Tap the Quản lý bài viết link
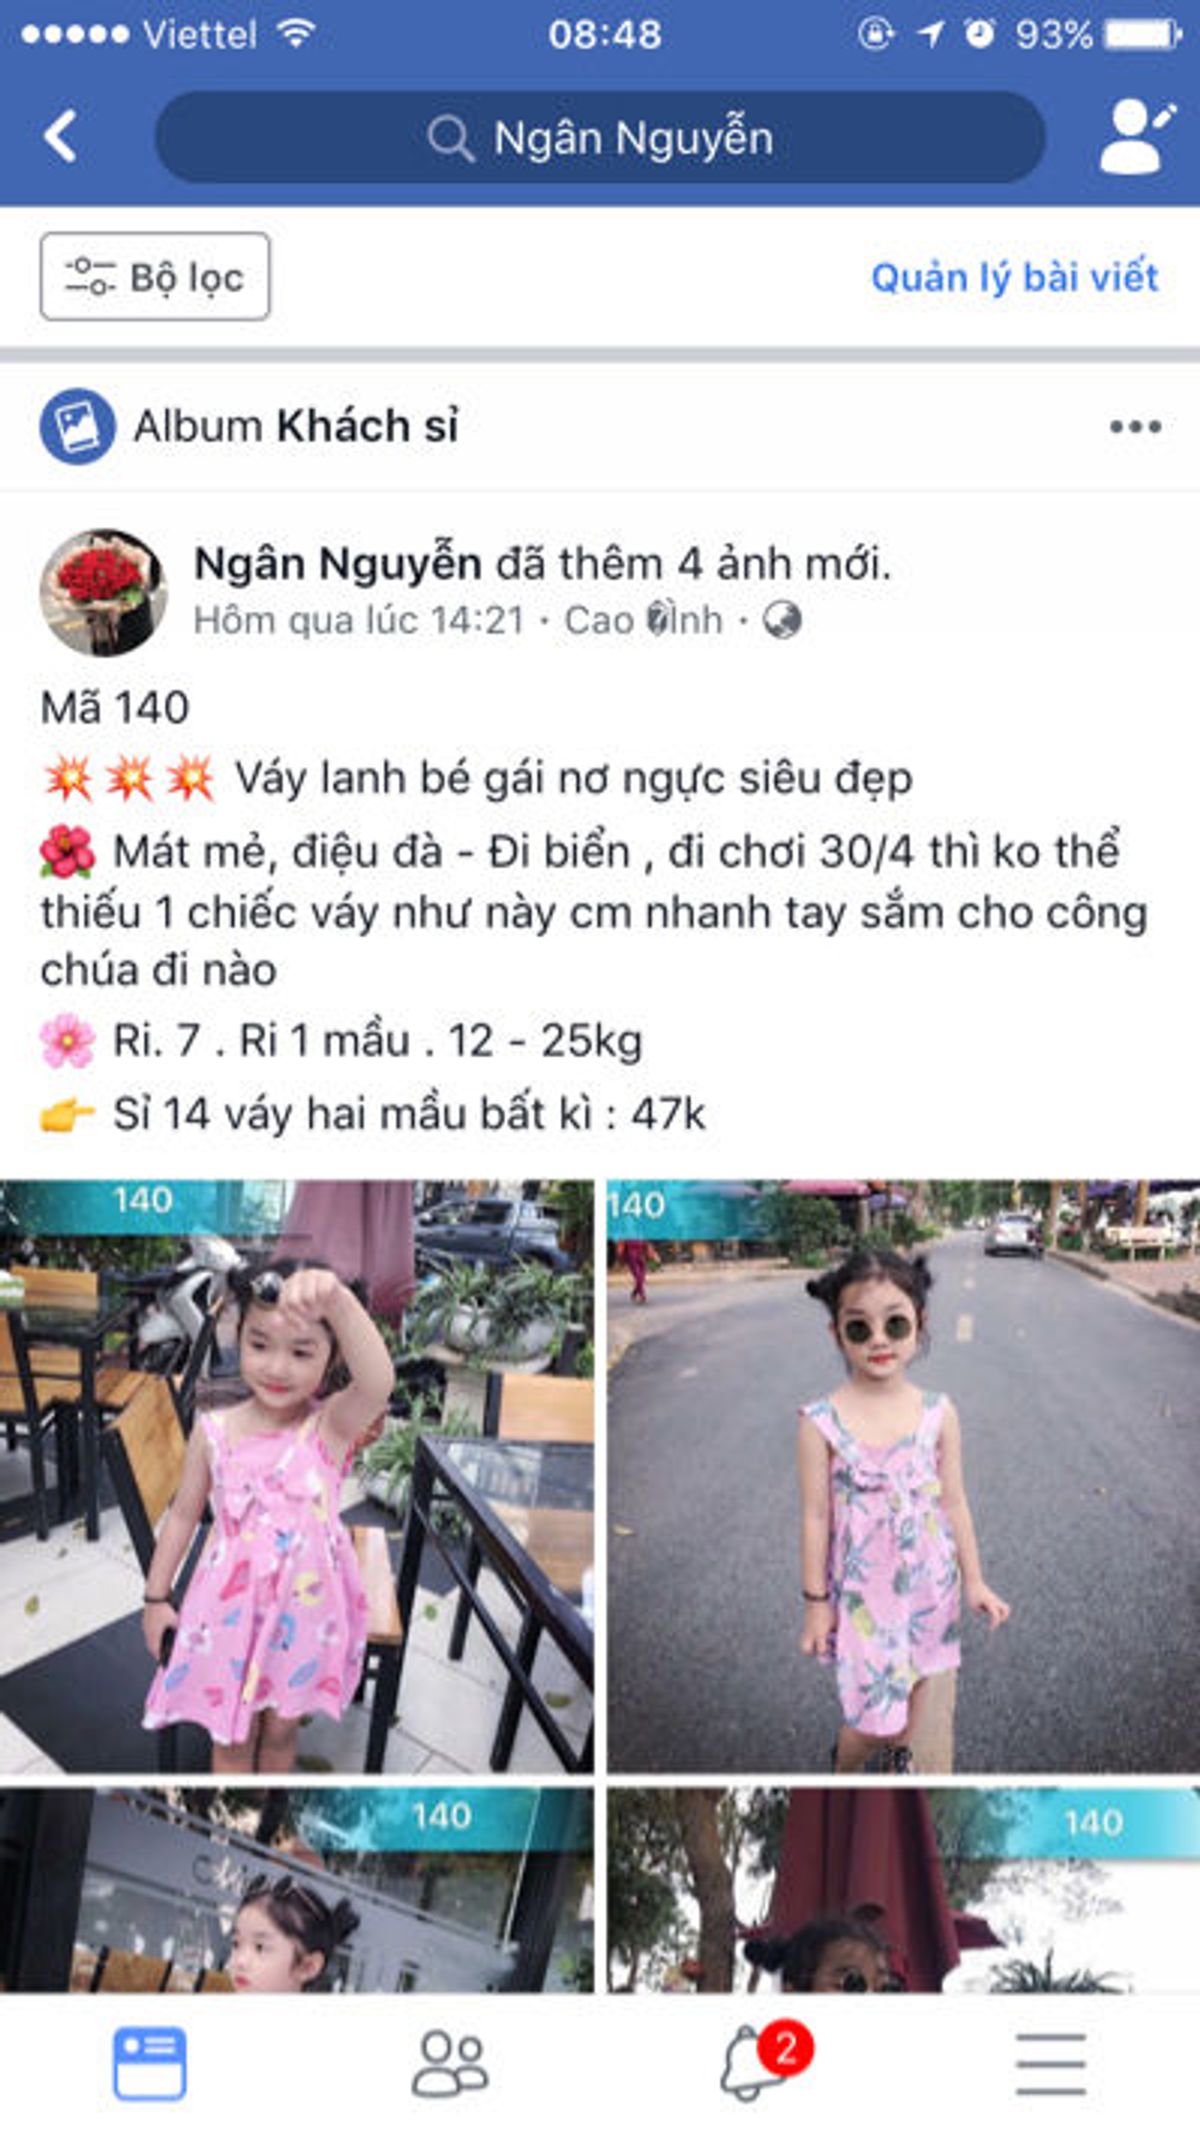The image size is (1200, 2136). 1015,277
